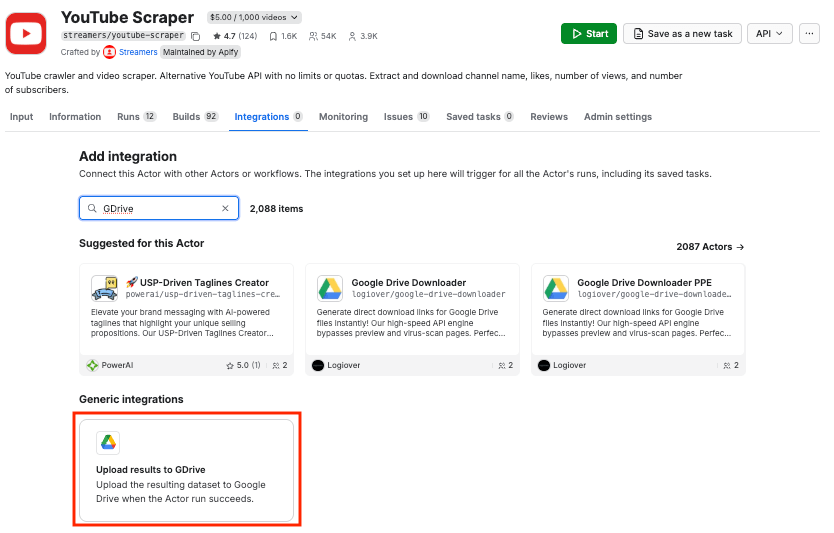The image size is (834, 533).
Task: Click Save as a new task
Action: click(x=683, y=34)
